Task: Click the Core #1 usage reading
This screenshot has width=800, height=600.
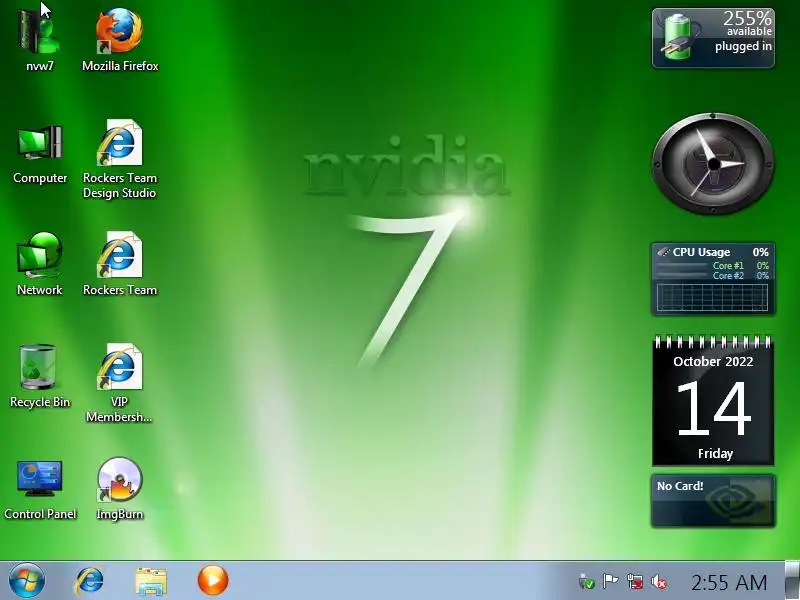Action: 741,266
